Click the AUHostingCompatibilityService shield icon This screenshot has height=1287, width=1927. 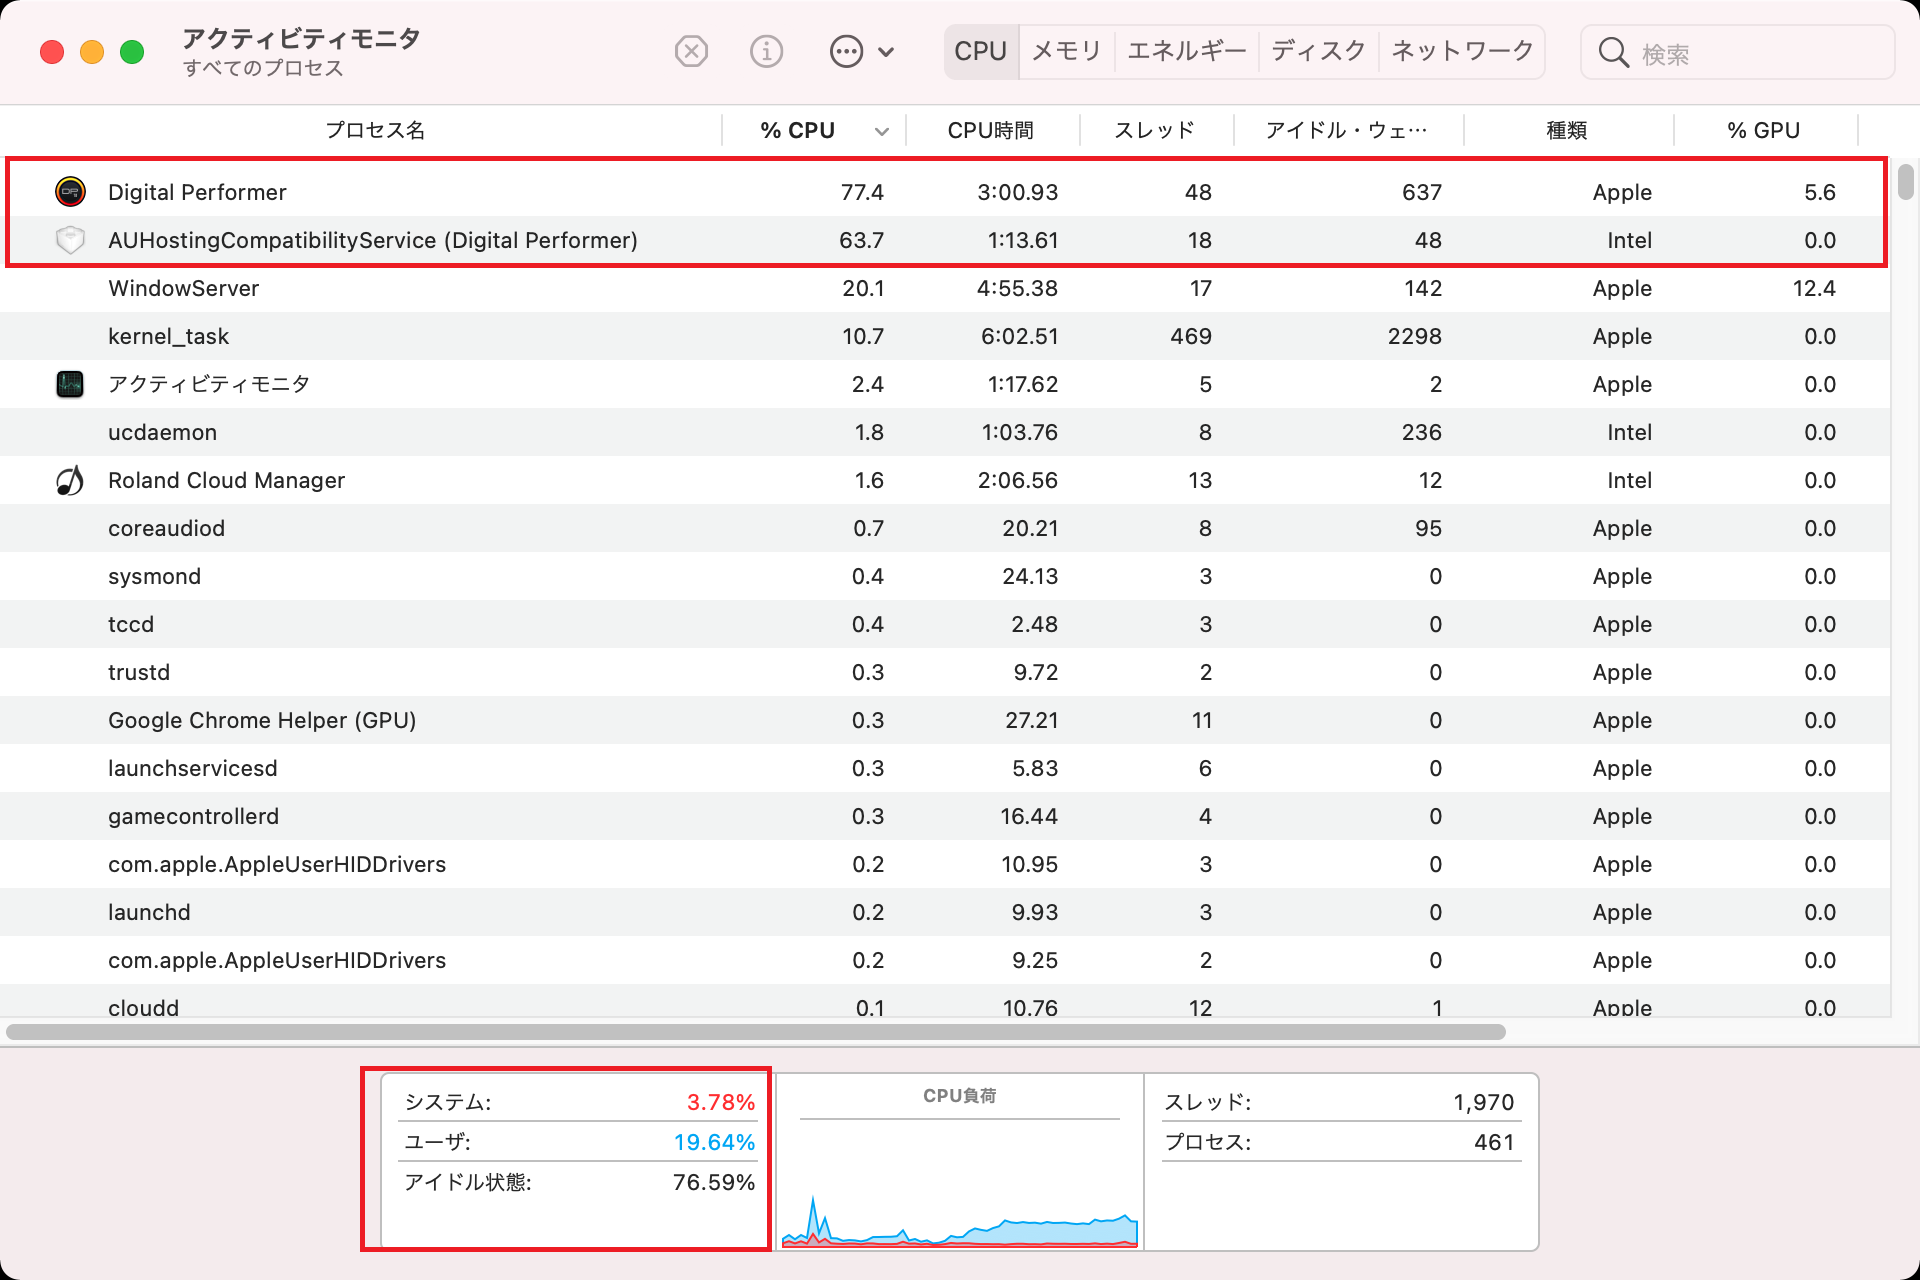(70, 241)
